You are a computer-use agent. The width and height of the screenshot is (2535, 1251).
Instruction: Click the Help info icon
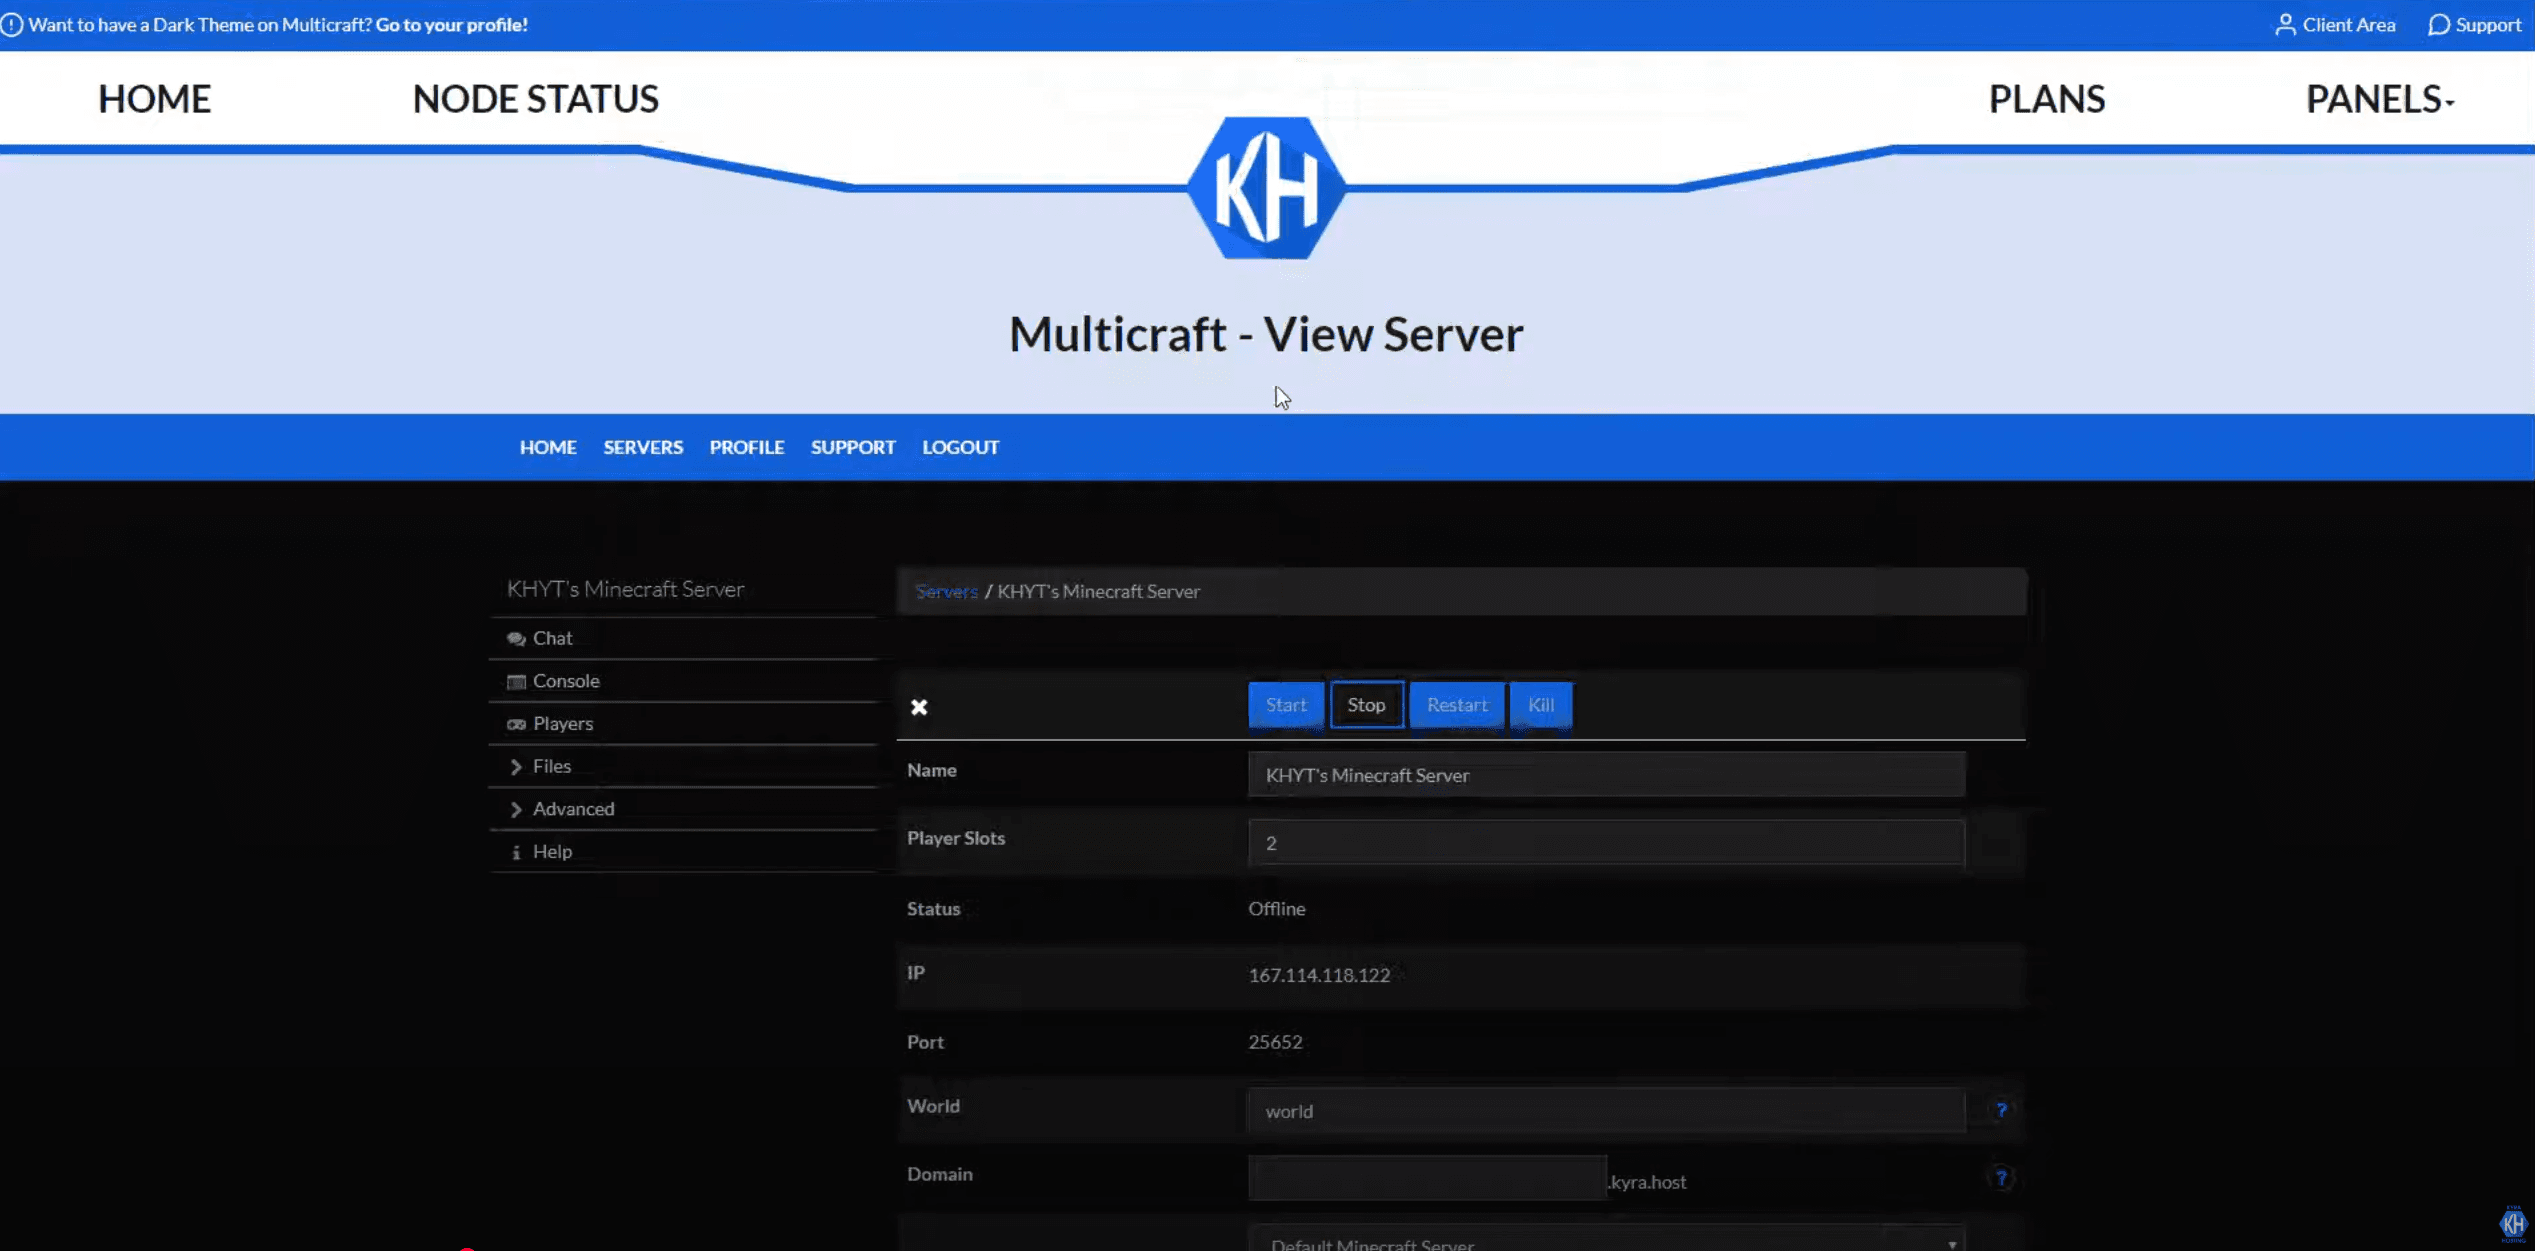(516, 852)
